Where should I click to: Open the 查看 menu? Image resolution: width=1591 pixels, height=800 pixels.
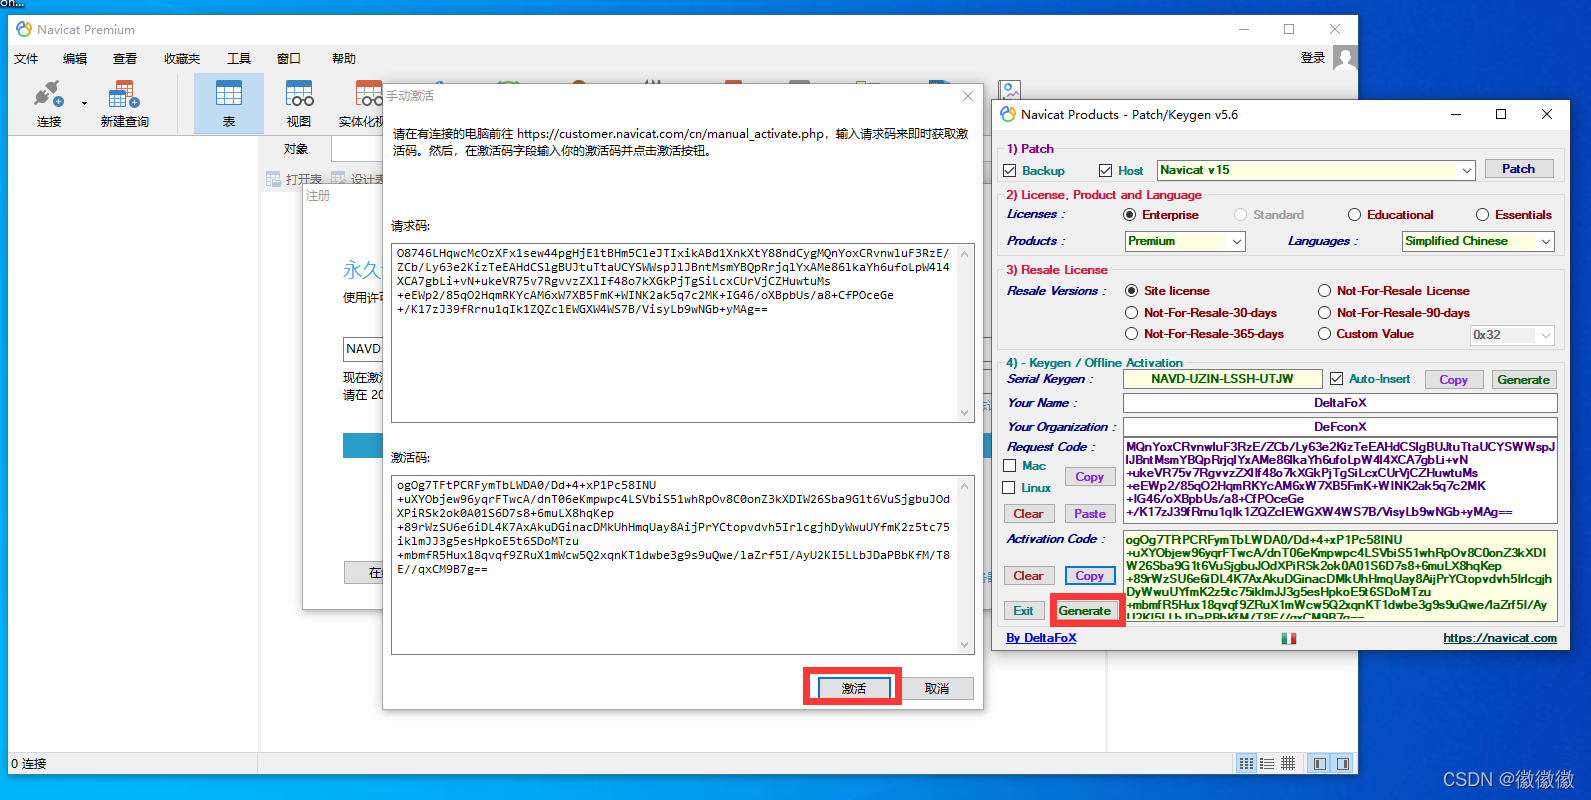point(125,59)
